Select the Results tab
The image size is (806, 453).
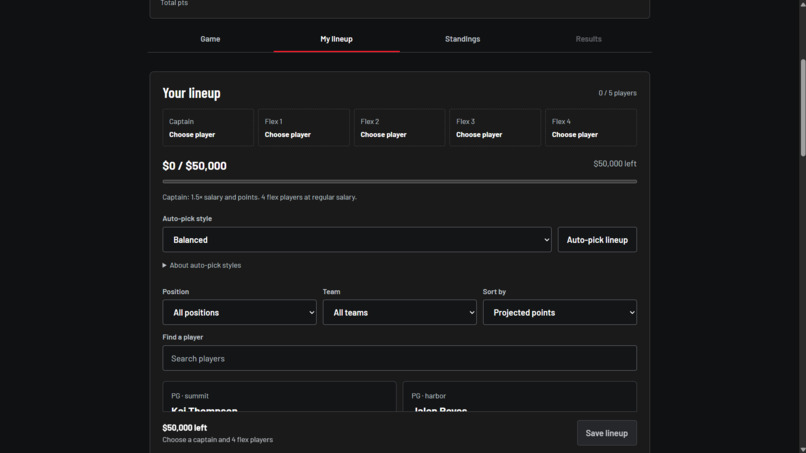click(588, 39)
